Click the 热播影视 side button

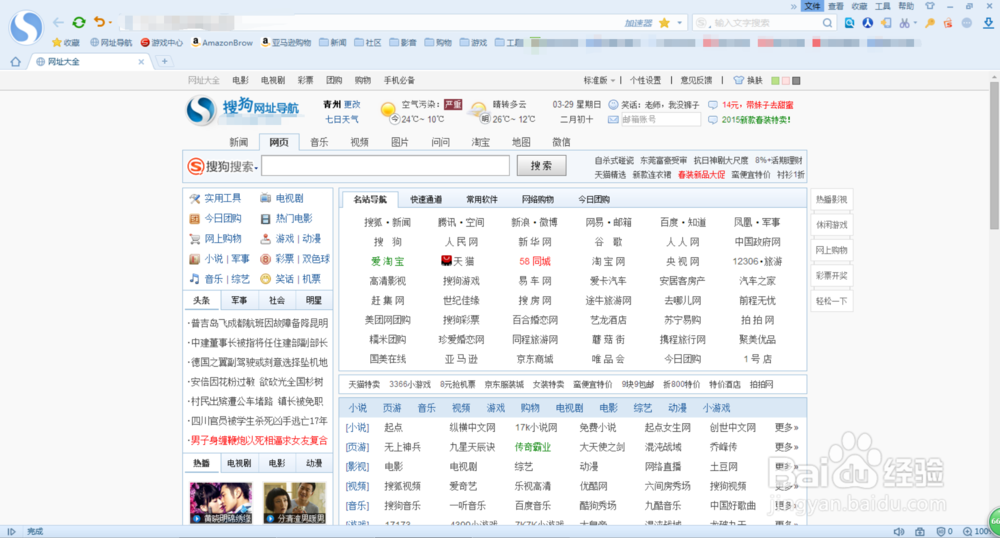pos(831,200)
